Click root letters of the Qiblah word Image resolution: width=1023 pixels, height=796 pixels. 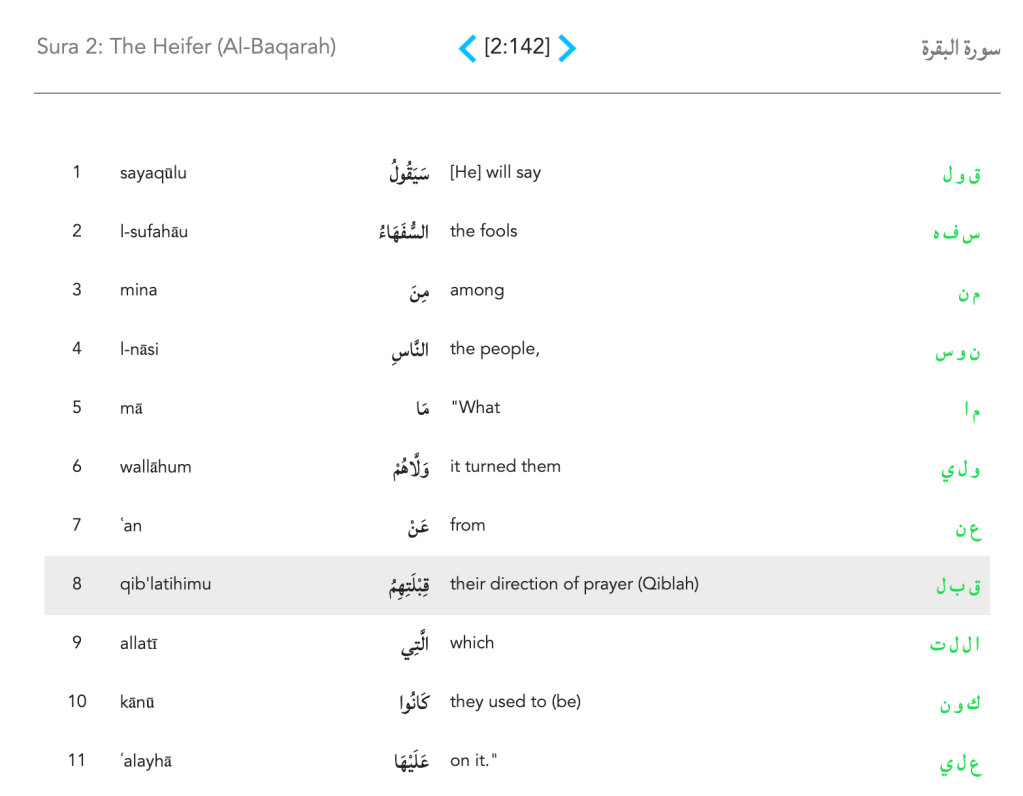point(958,586)
